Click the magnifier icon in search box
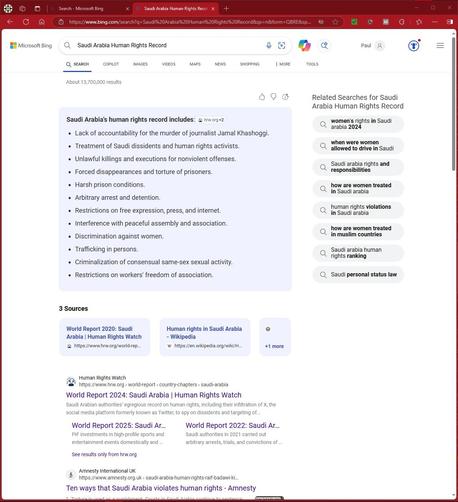This screenshot has width=458, height=502. tap(67, 45)
